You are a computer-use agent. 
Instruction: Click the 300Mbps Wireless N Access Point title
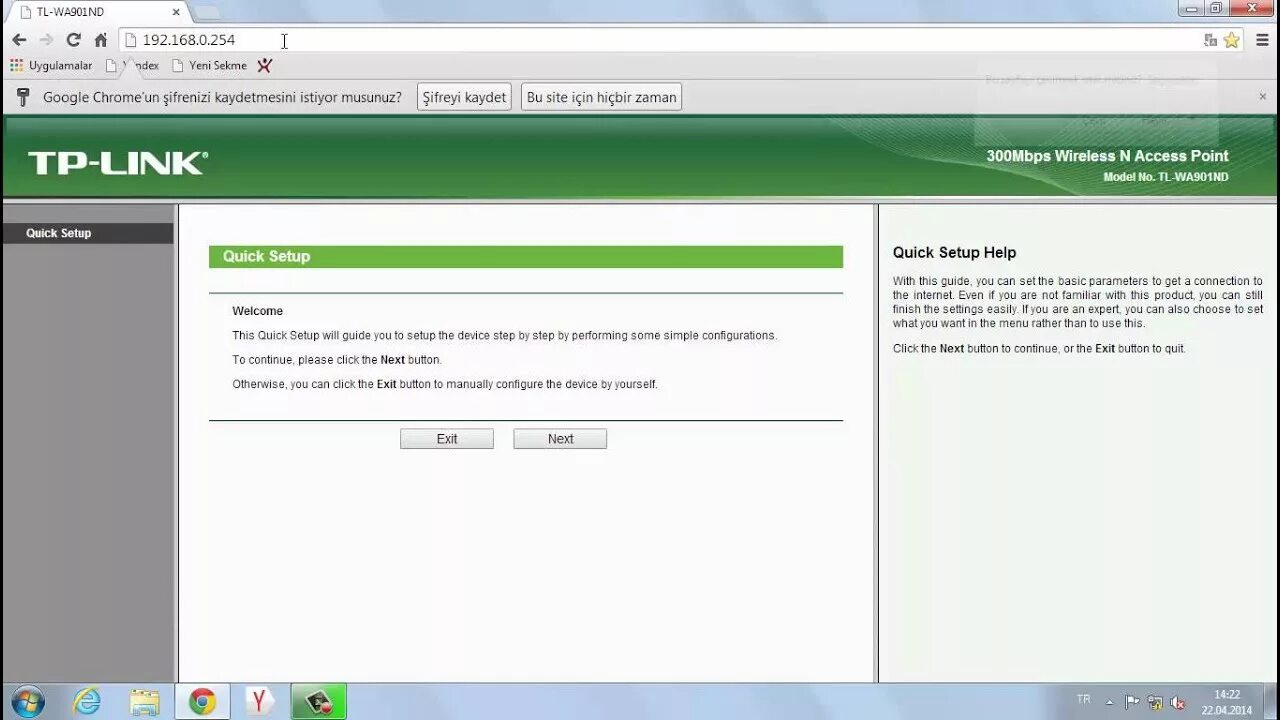[1107, 156]
